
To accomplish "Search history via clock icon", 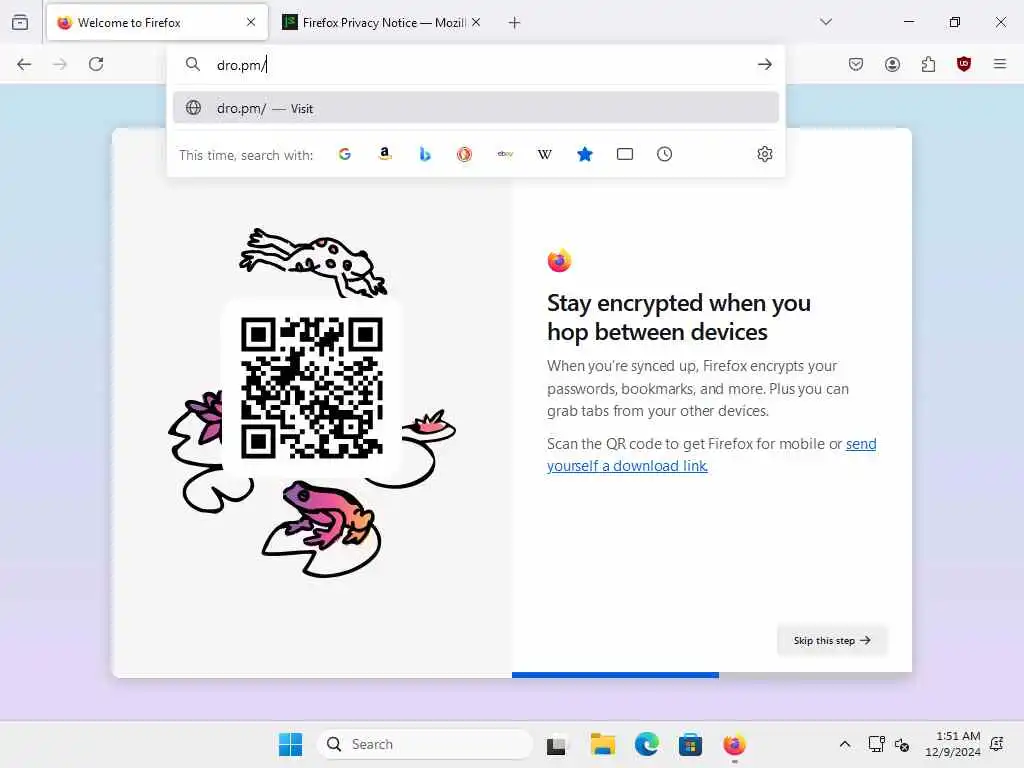I will [664, 154].
